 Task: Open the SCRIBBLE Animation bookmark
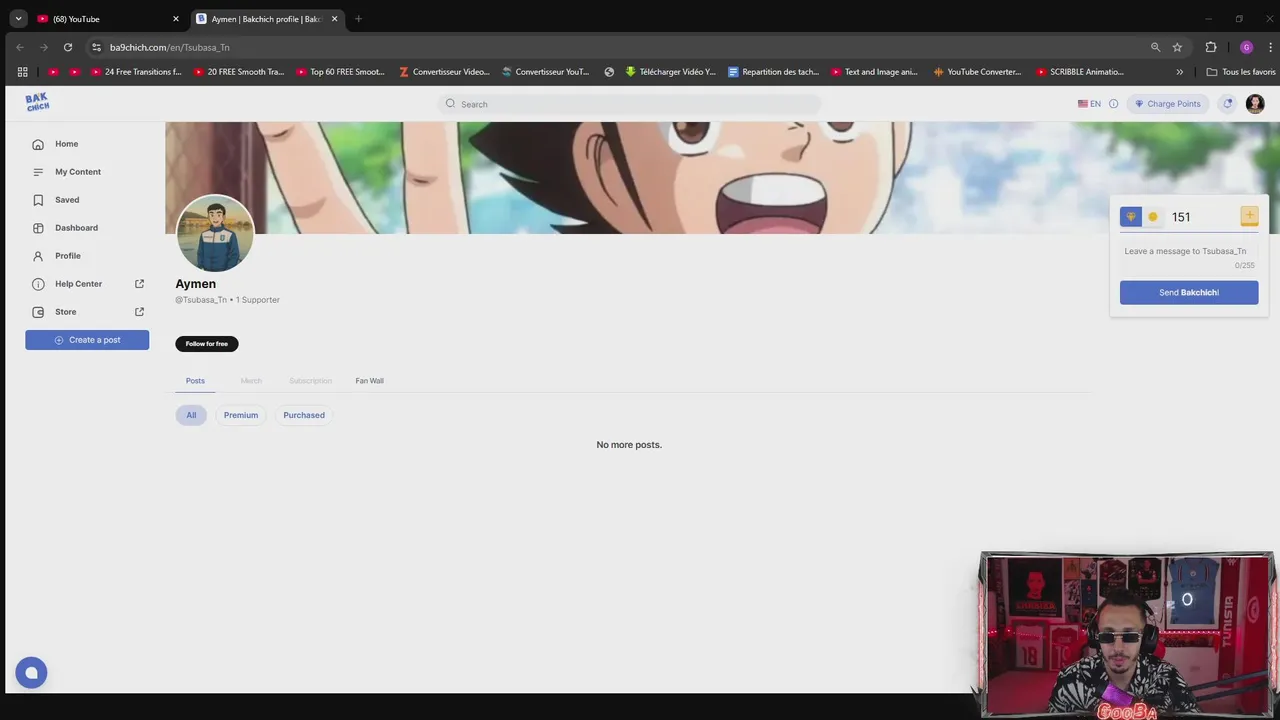(x=1080, y=72)
